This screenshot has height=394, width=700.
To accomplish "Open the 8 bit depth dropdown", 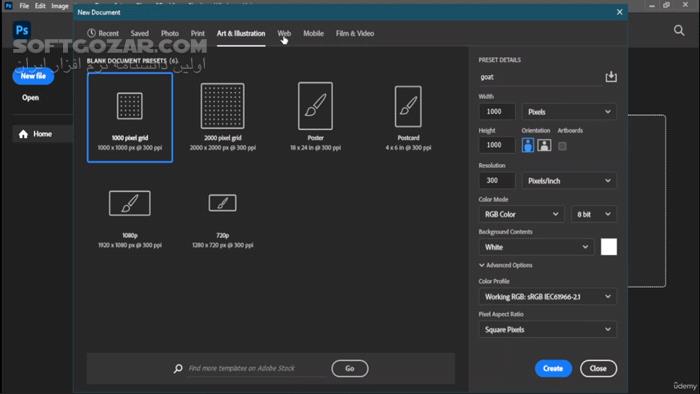I will tap(593, 214).
